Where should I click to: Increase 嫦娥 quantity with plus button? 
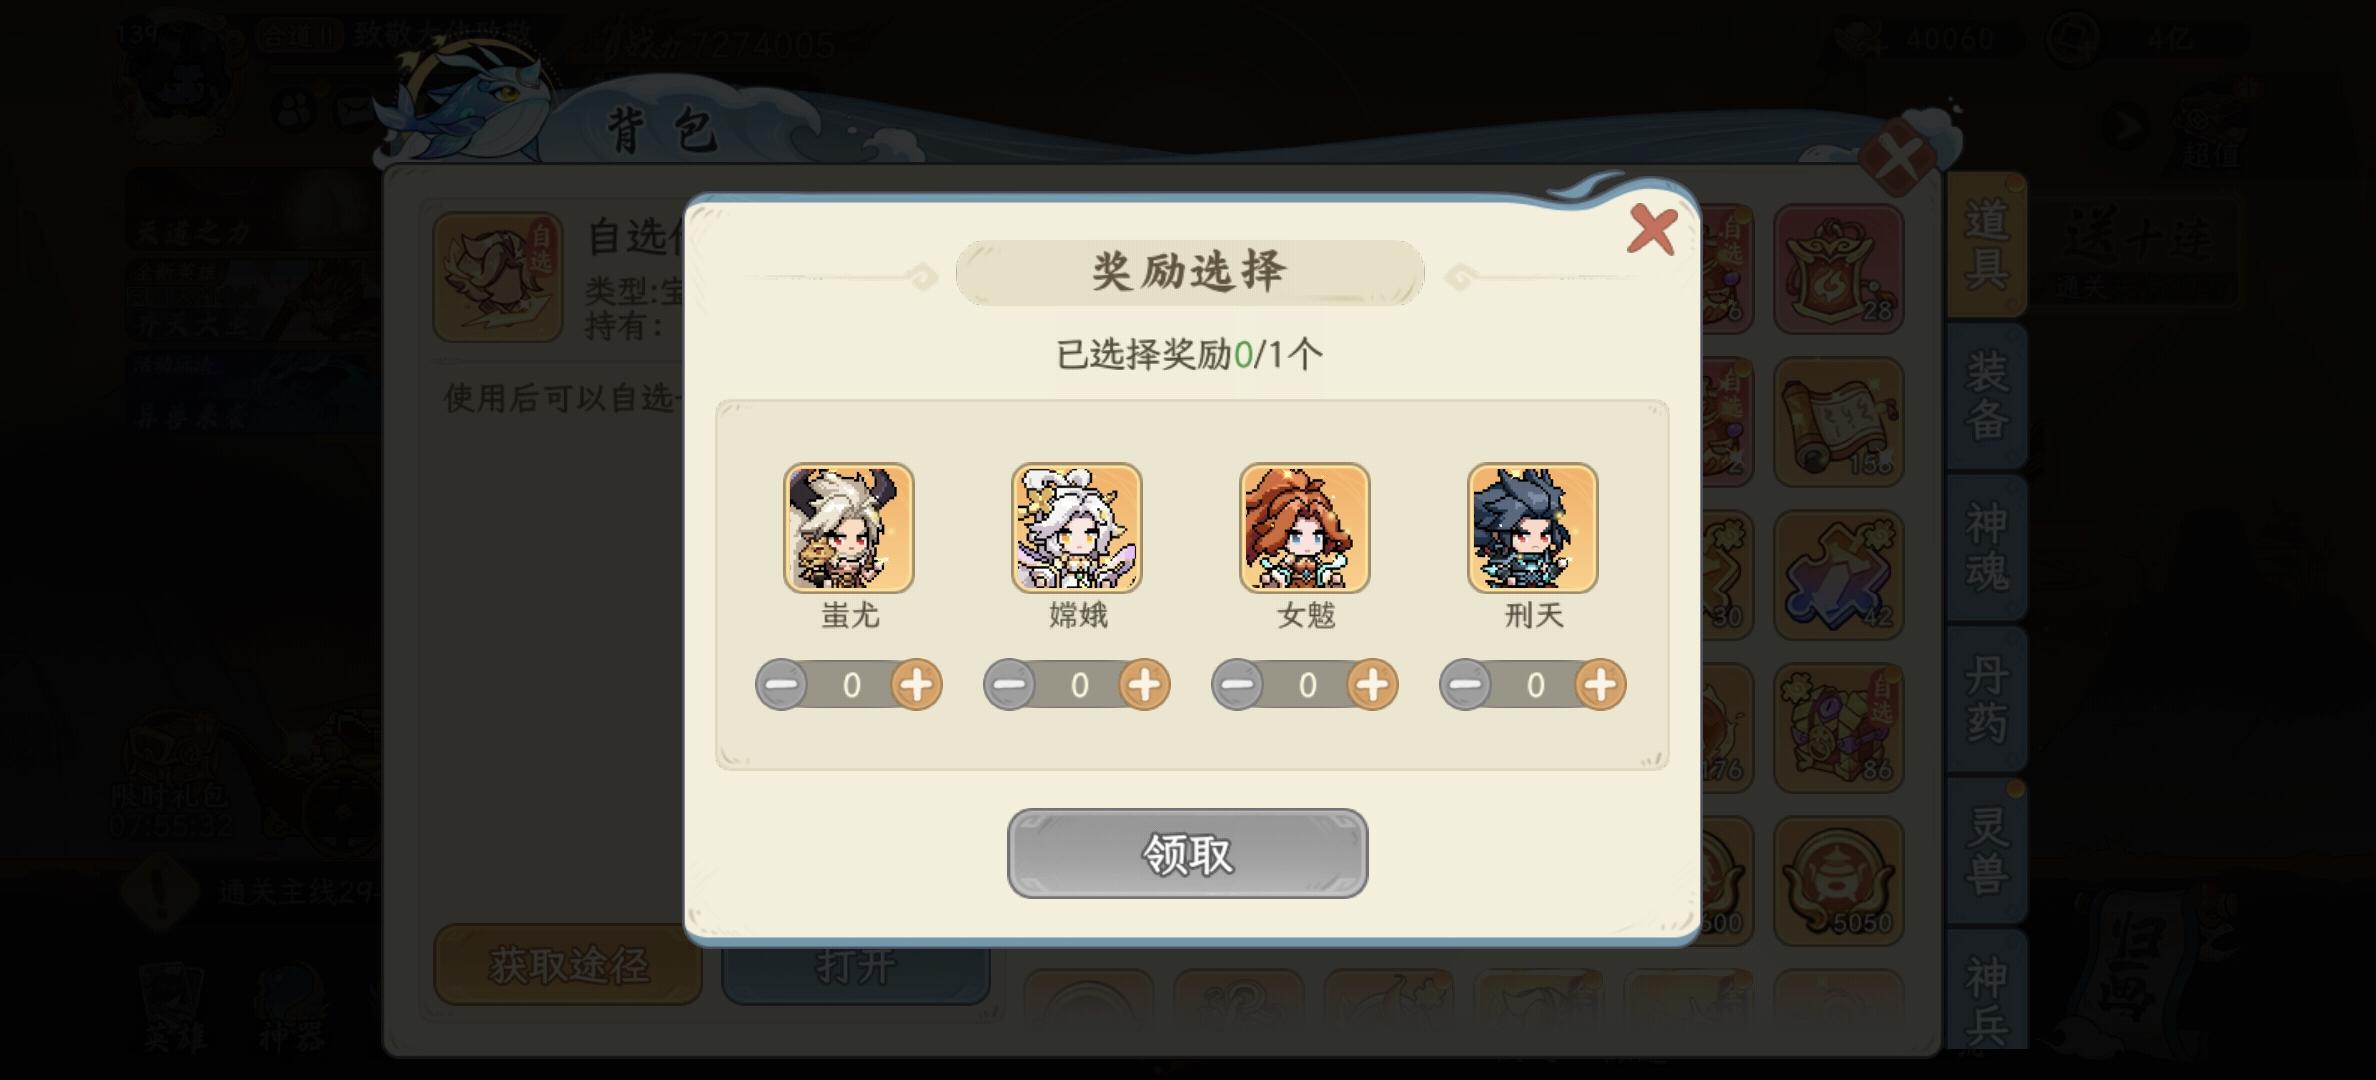coord(1145,685)
